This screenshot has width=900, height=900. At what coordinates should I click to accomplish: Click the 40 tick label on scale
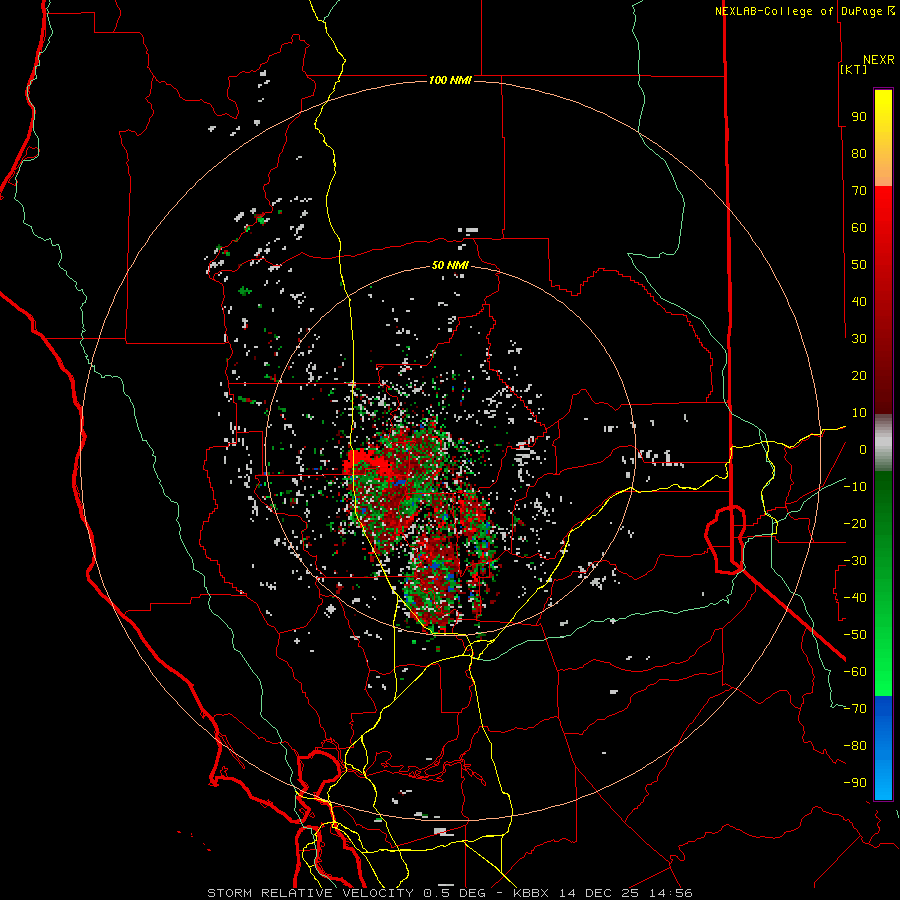859,301
